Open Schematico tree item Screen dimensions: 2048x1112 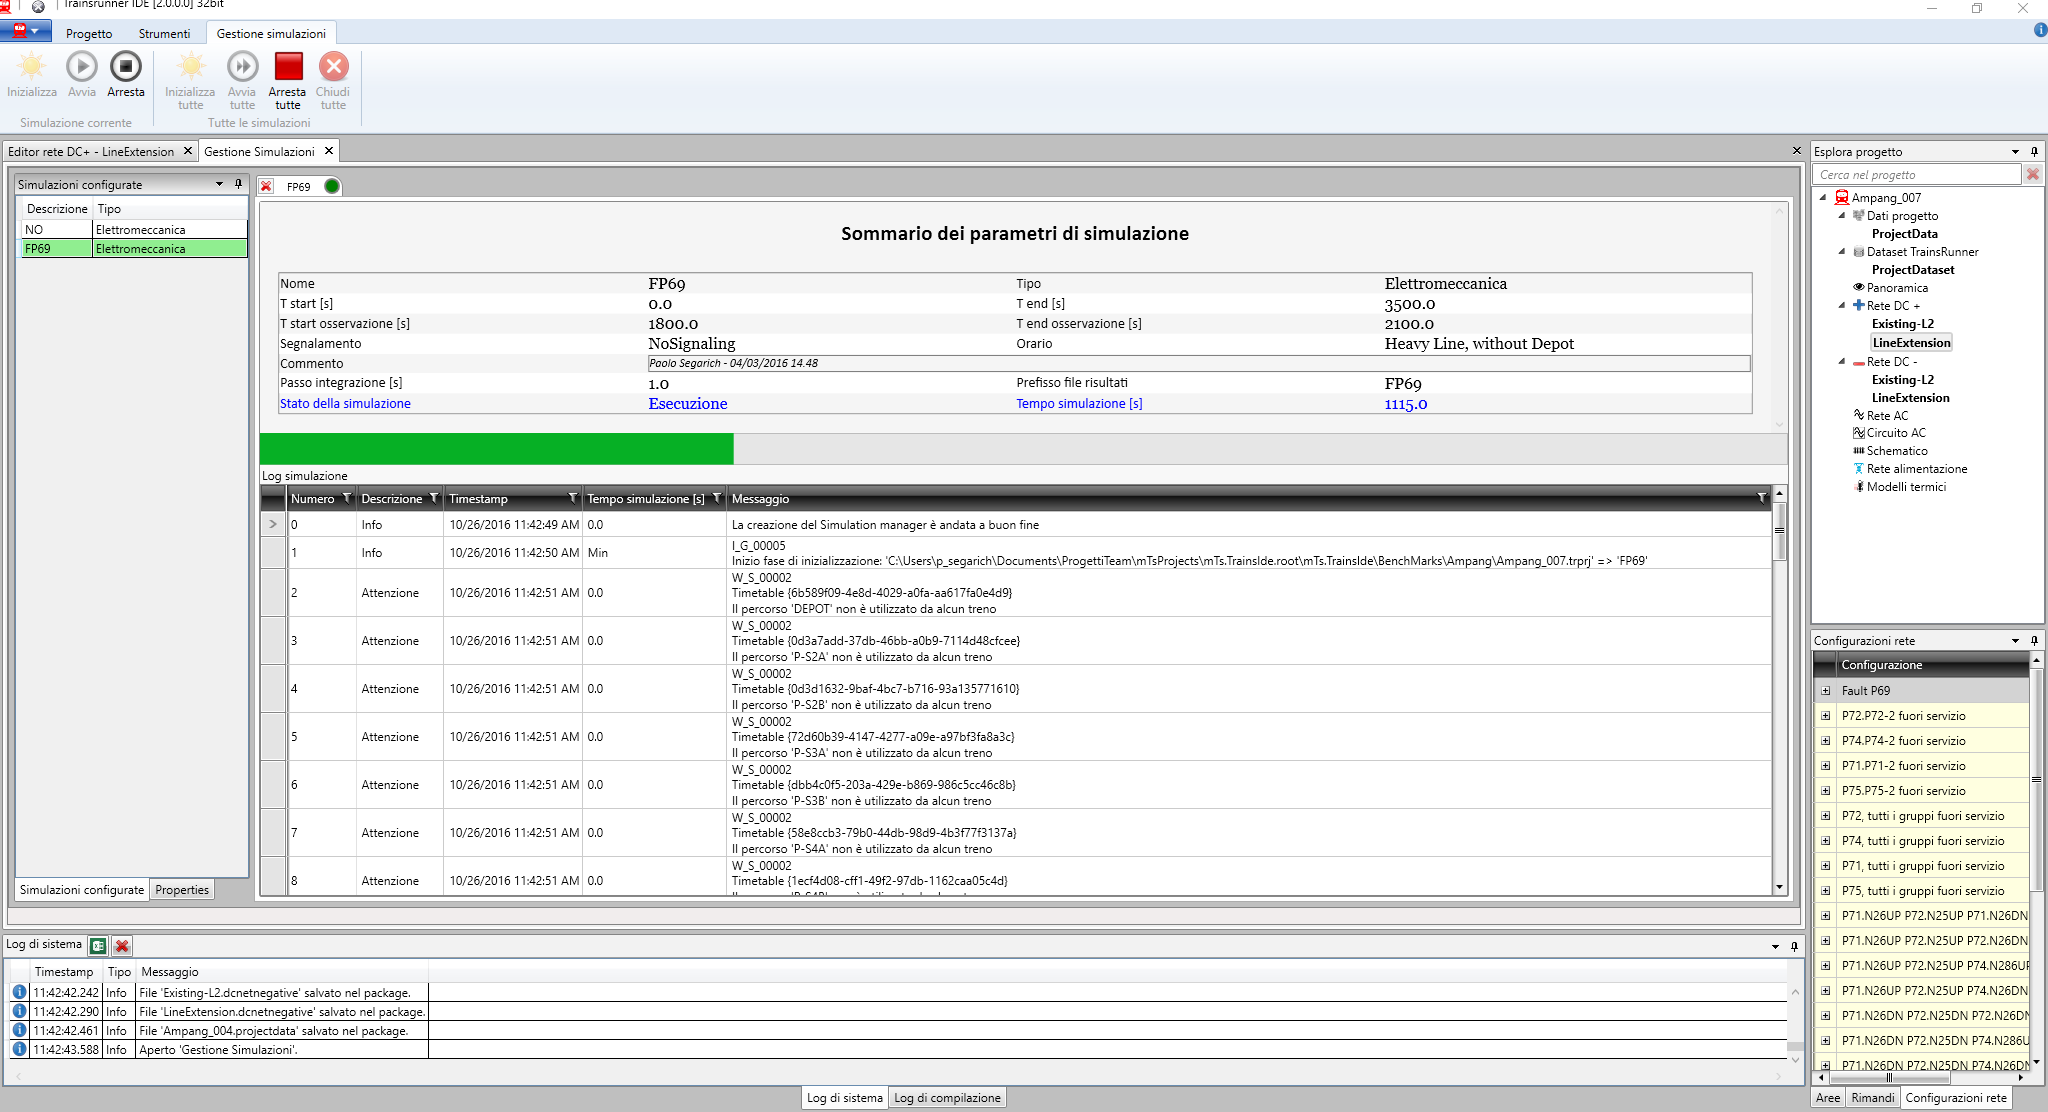[x=1897, y=451]
